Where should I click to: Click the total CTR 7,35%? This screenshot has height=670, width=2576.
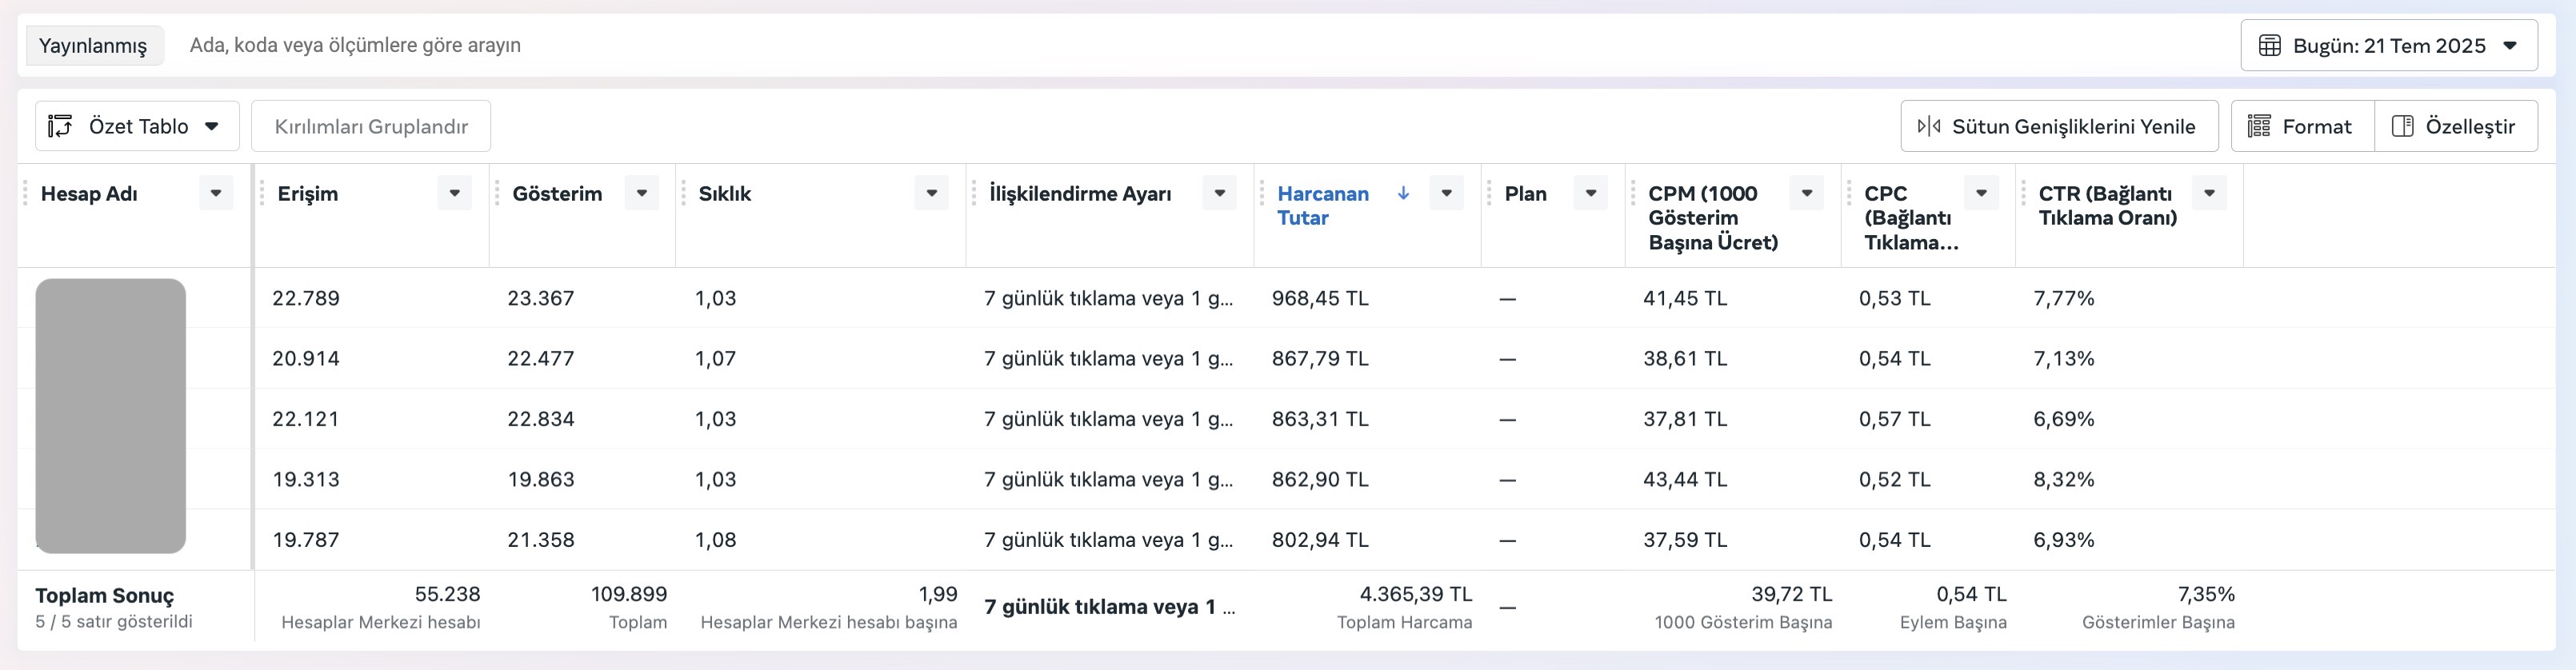(x=2206, y=594)
